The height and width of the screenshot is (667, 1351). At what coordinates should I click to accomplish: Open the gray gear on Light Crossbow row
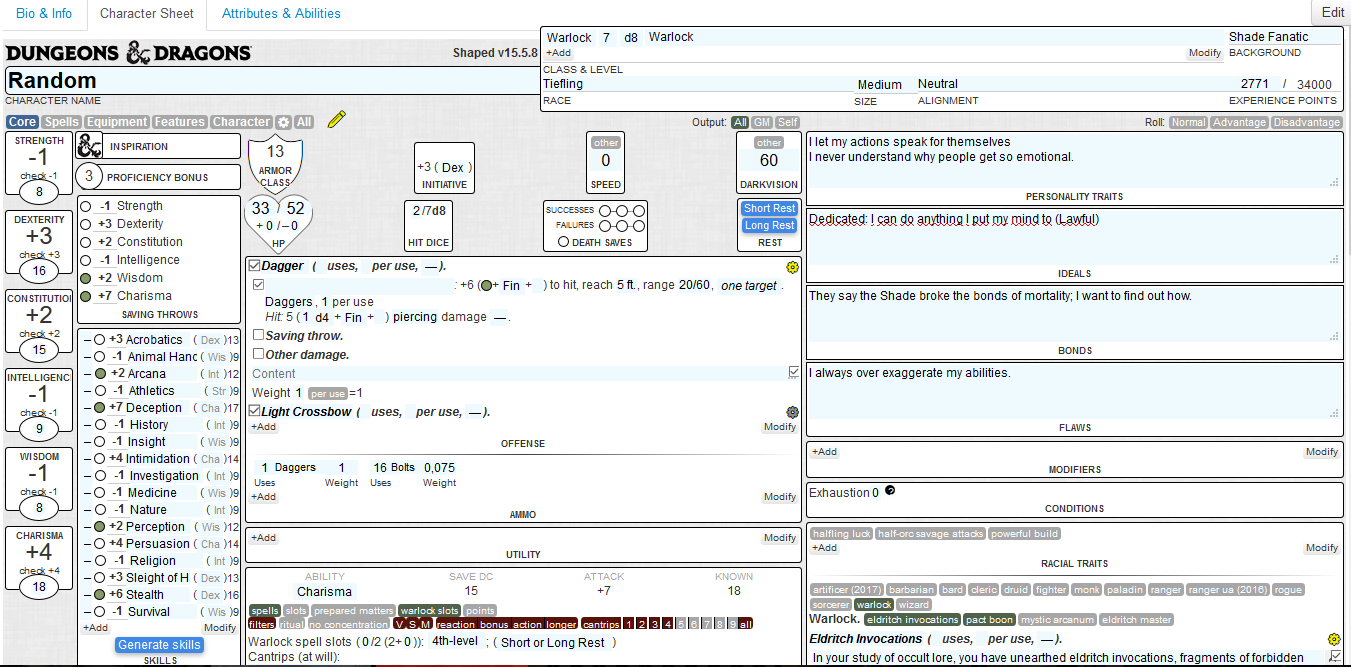[x=792, y=412]
